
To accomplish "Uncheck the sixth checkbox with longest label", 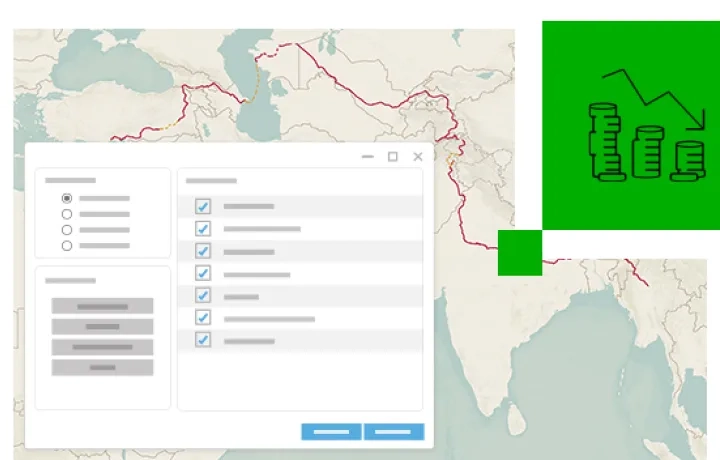I will [x=203, y=318].
